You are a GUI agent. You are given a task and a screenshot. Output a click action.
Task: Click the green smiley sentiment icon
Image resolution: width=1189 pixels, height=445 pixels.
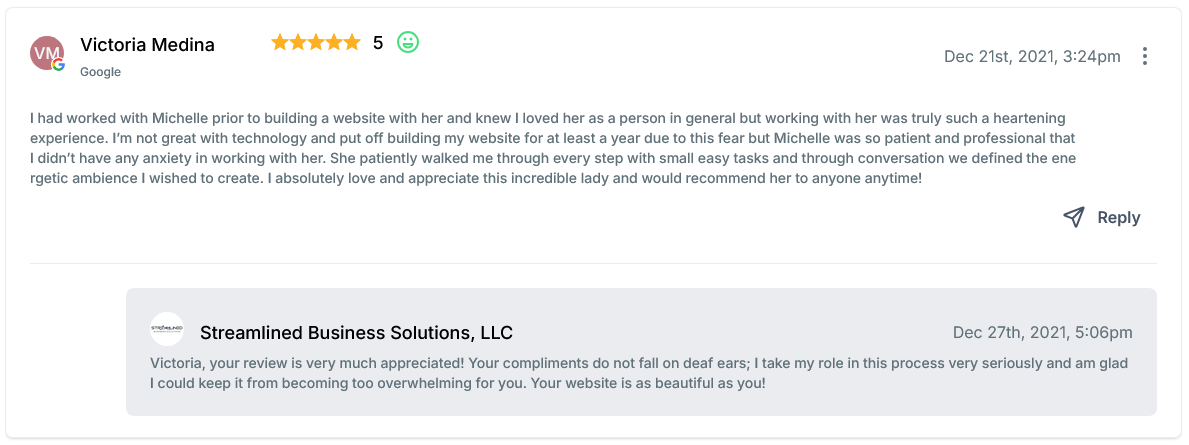[x=408, y=42]
